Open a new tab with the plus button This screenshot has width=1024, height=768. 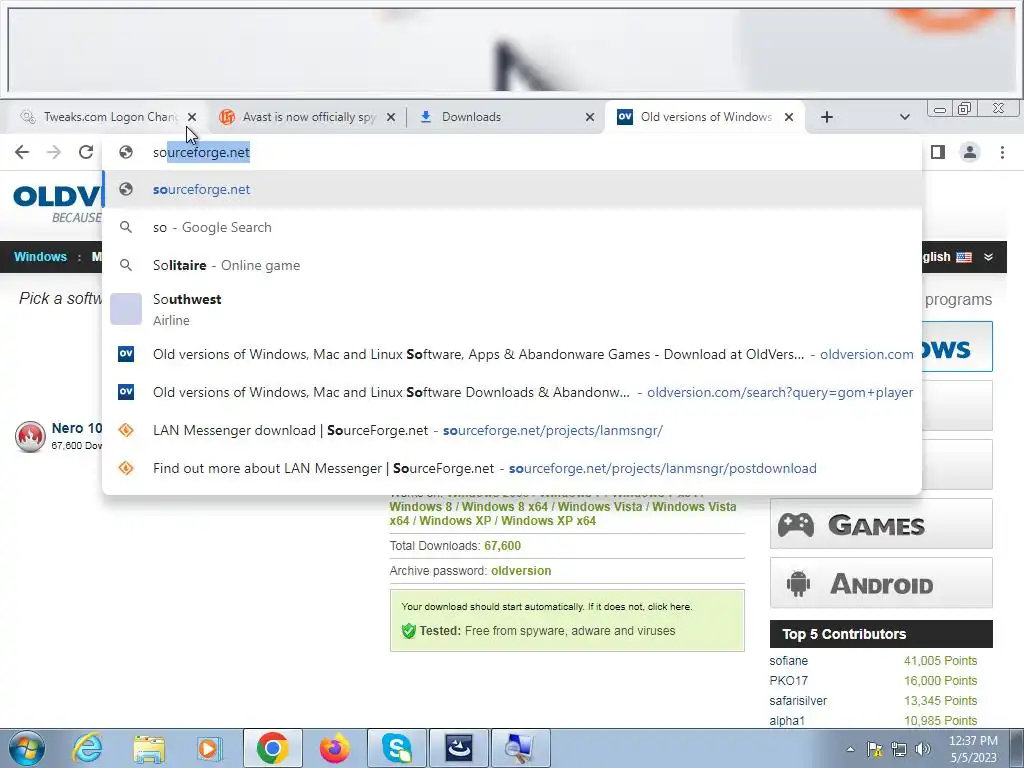[826, 117]
